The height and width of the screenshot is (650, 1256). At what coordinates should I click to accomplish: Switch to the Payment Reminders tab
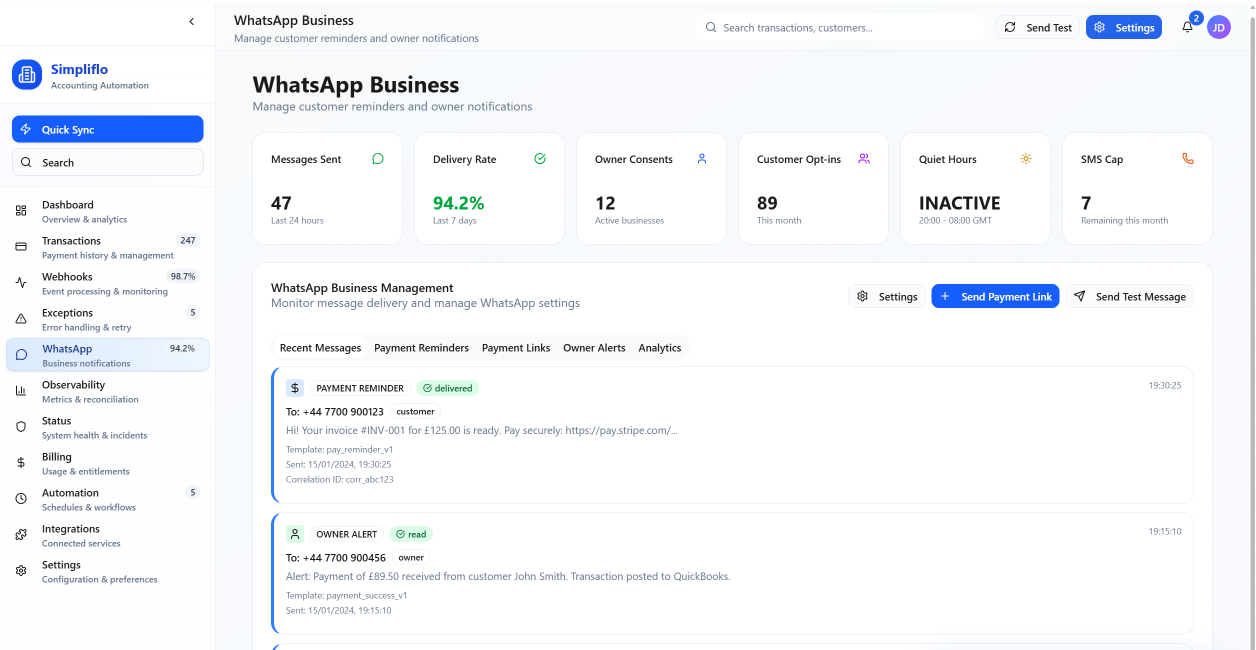coord(421,348)
